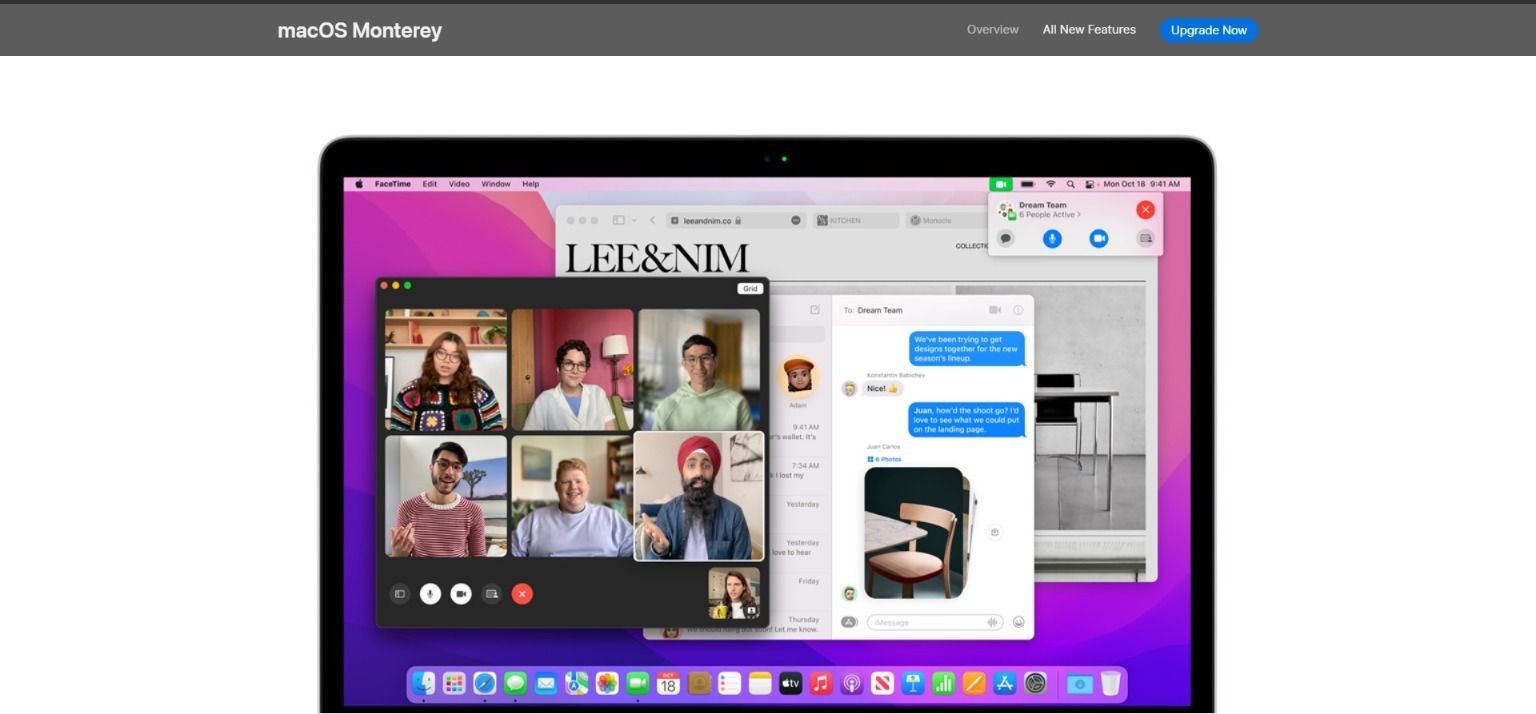Viewport: 1536px width, 714px height.
Task: Share screen from the FaceTime window controls
Action: pos(491,594)
